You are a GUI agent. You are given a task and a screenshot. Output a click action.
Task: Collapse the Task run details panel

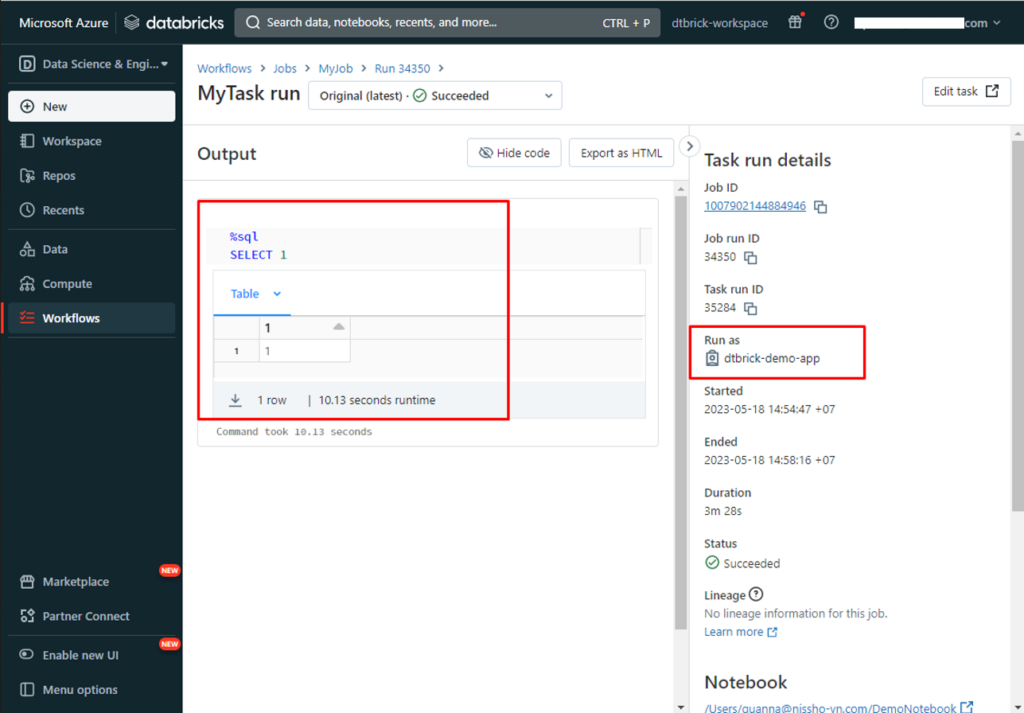click(688, 147)
